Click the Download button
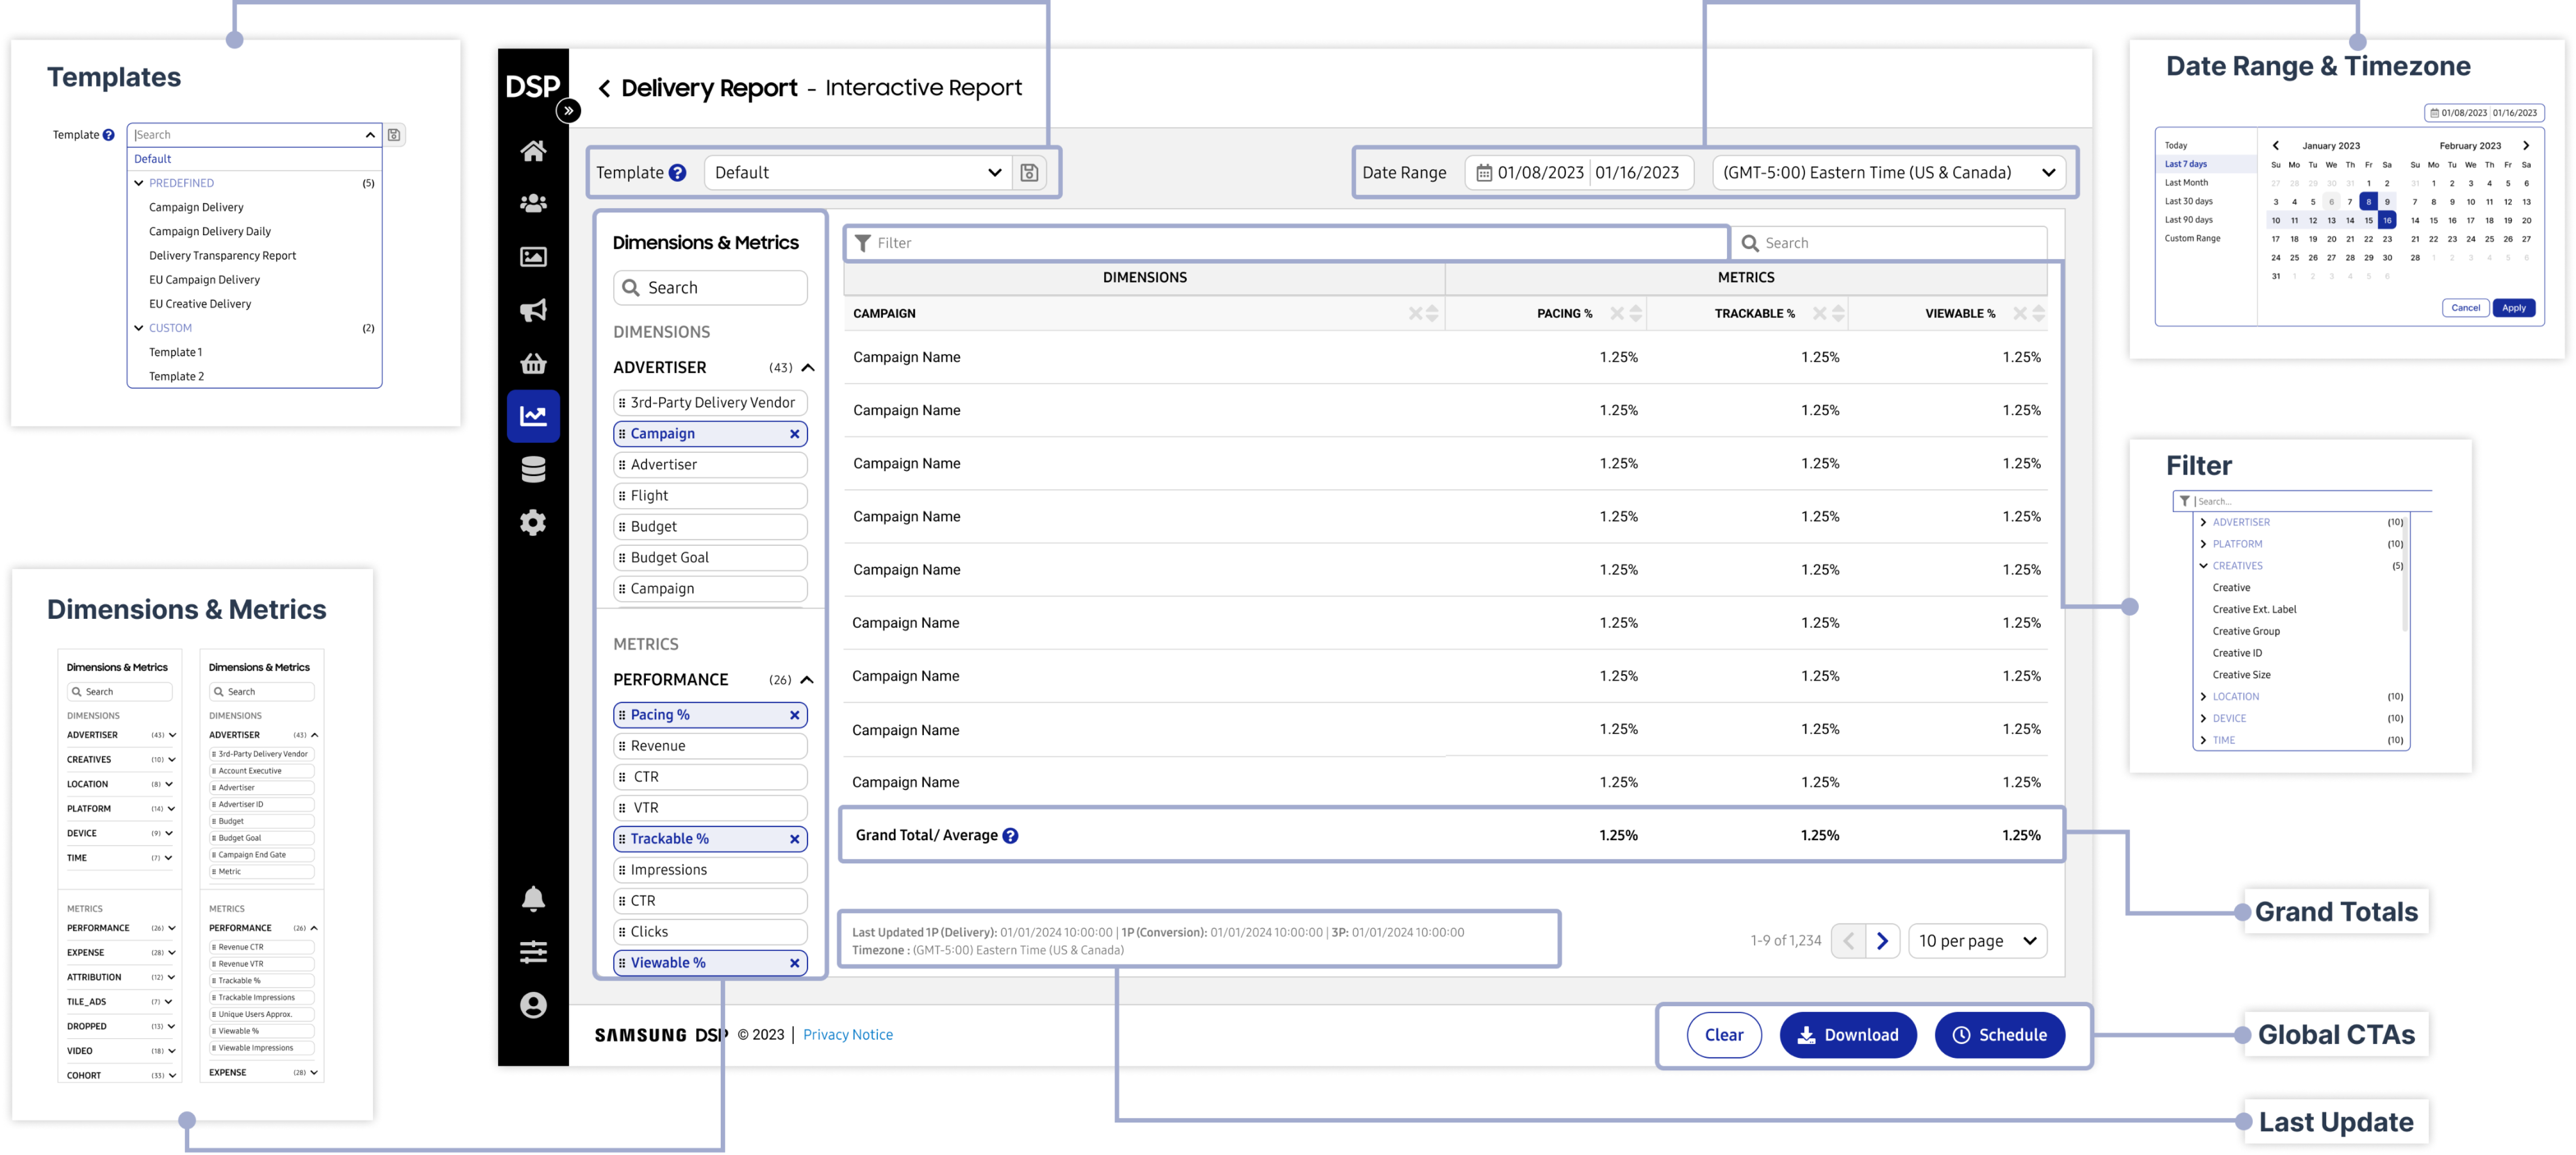The height and width of the screenshot is (1155, 2576). click(x=1847, y=1035)
